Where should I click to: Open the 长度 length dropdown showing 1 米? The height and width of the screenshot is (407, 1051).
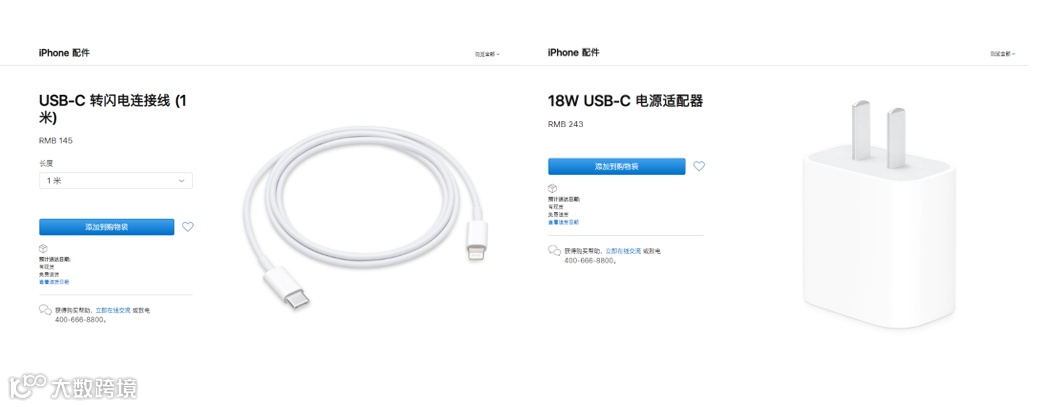[x=116, y=180]
